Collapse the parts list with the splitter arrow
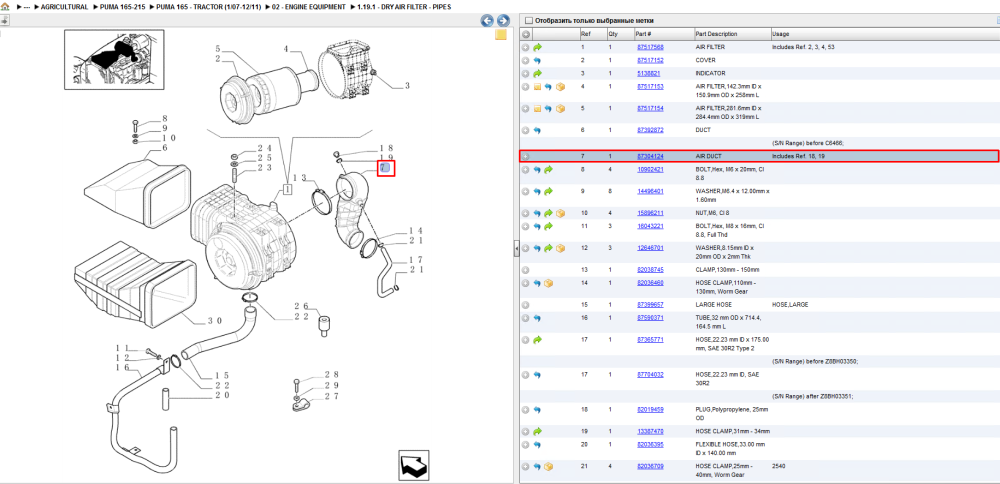1000x484 pixels. (517, 249)
